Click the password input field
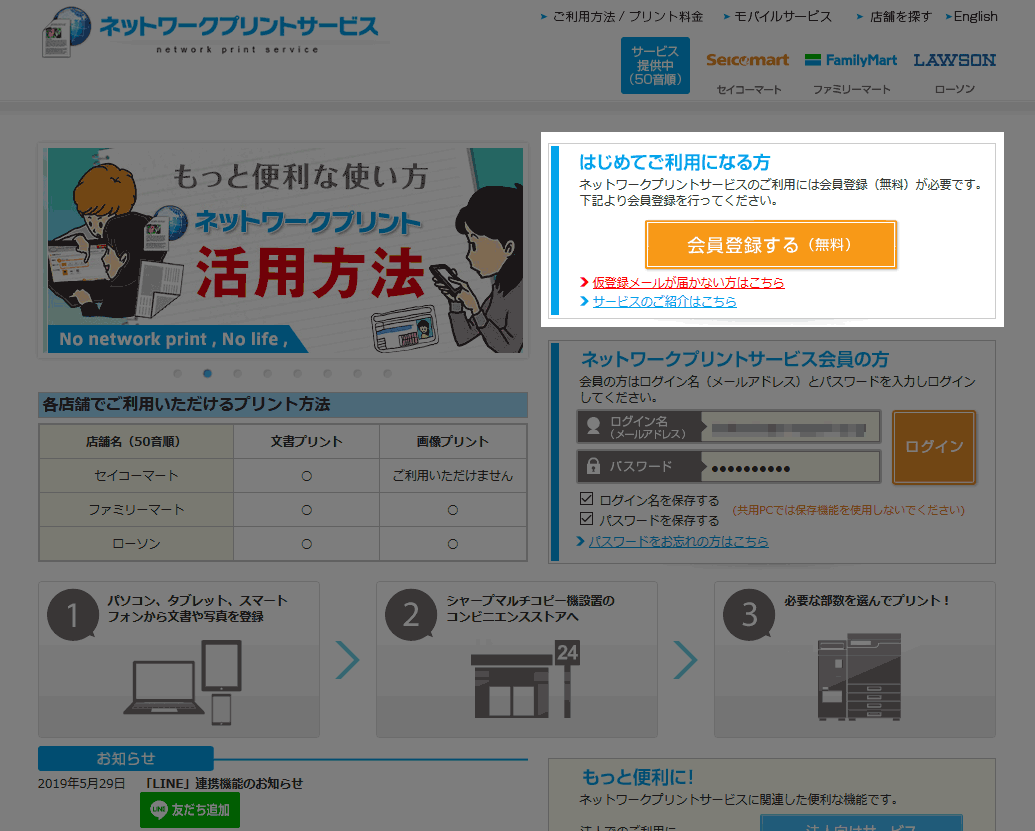Image resolution: width=1035 pixels, height=831 pixels. 788,467
